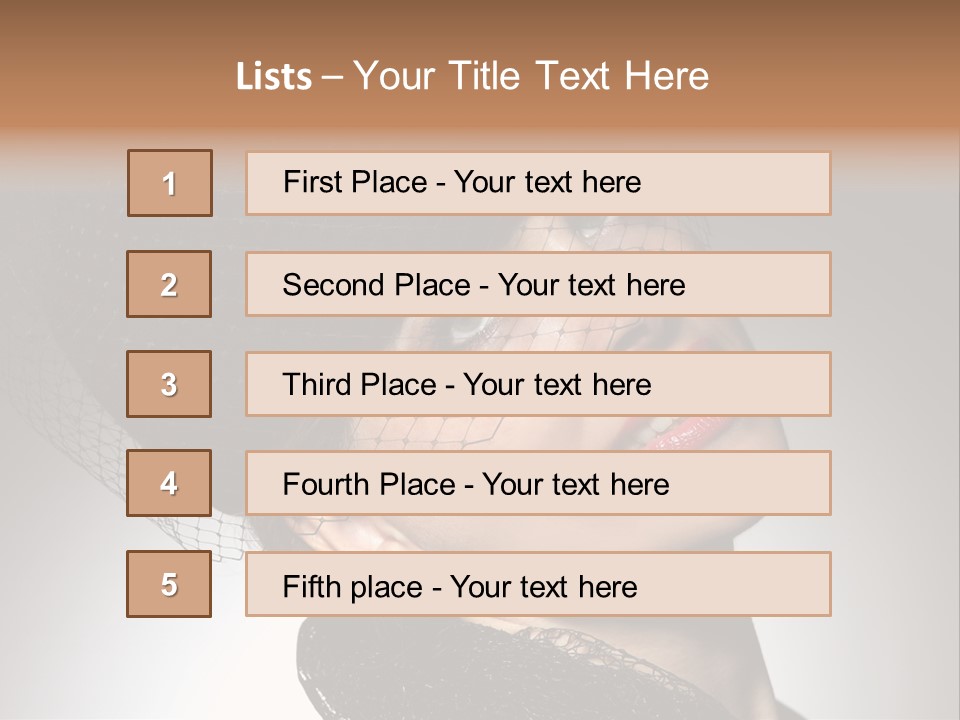
Task: Click the number 3 box
Action: 169,384
